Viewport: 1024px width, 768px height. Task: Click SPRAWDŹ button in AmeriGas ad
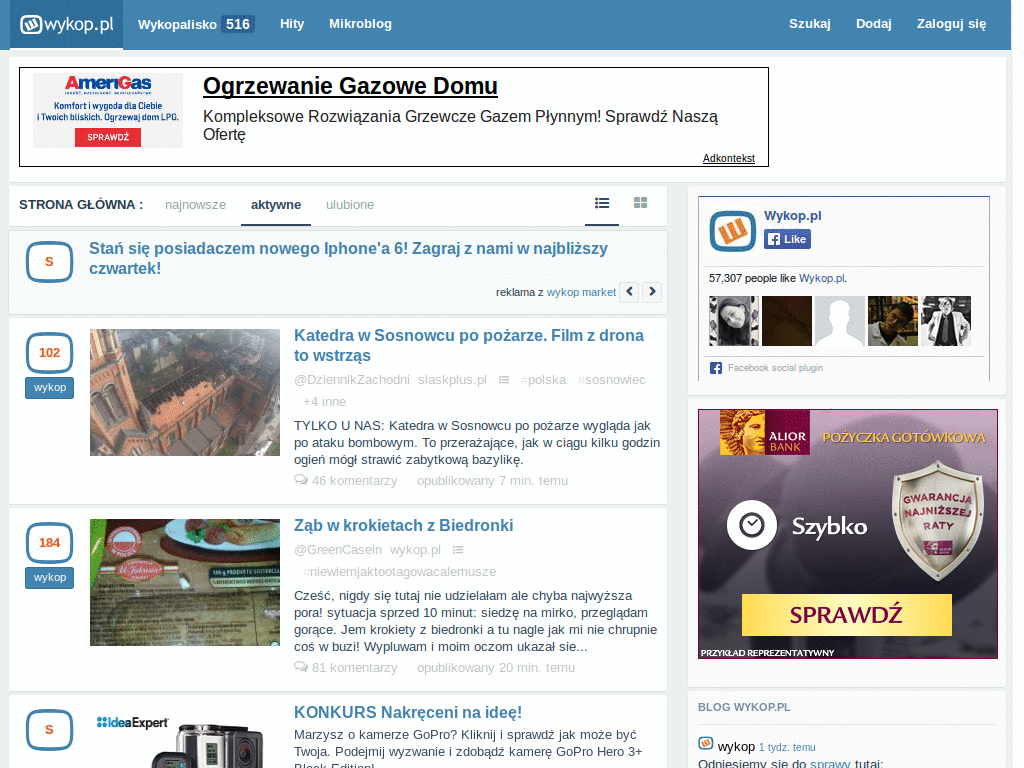[x=108, y=137]
